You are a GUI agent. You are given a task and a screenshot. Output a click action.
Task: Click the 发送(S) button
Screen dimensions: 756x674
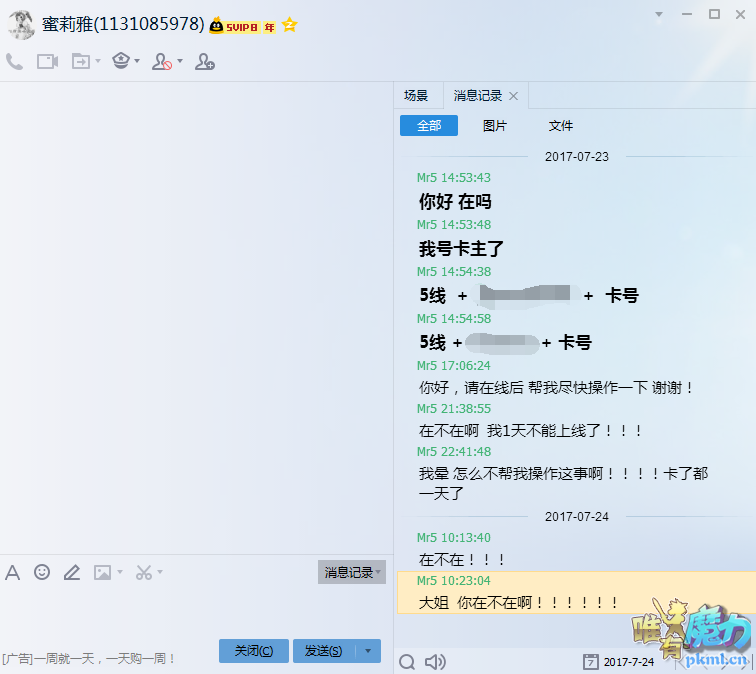click(323, 651)
